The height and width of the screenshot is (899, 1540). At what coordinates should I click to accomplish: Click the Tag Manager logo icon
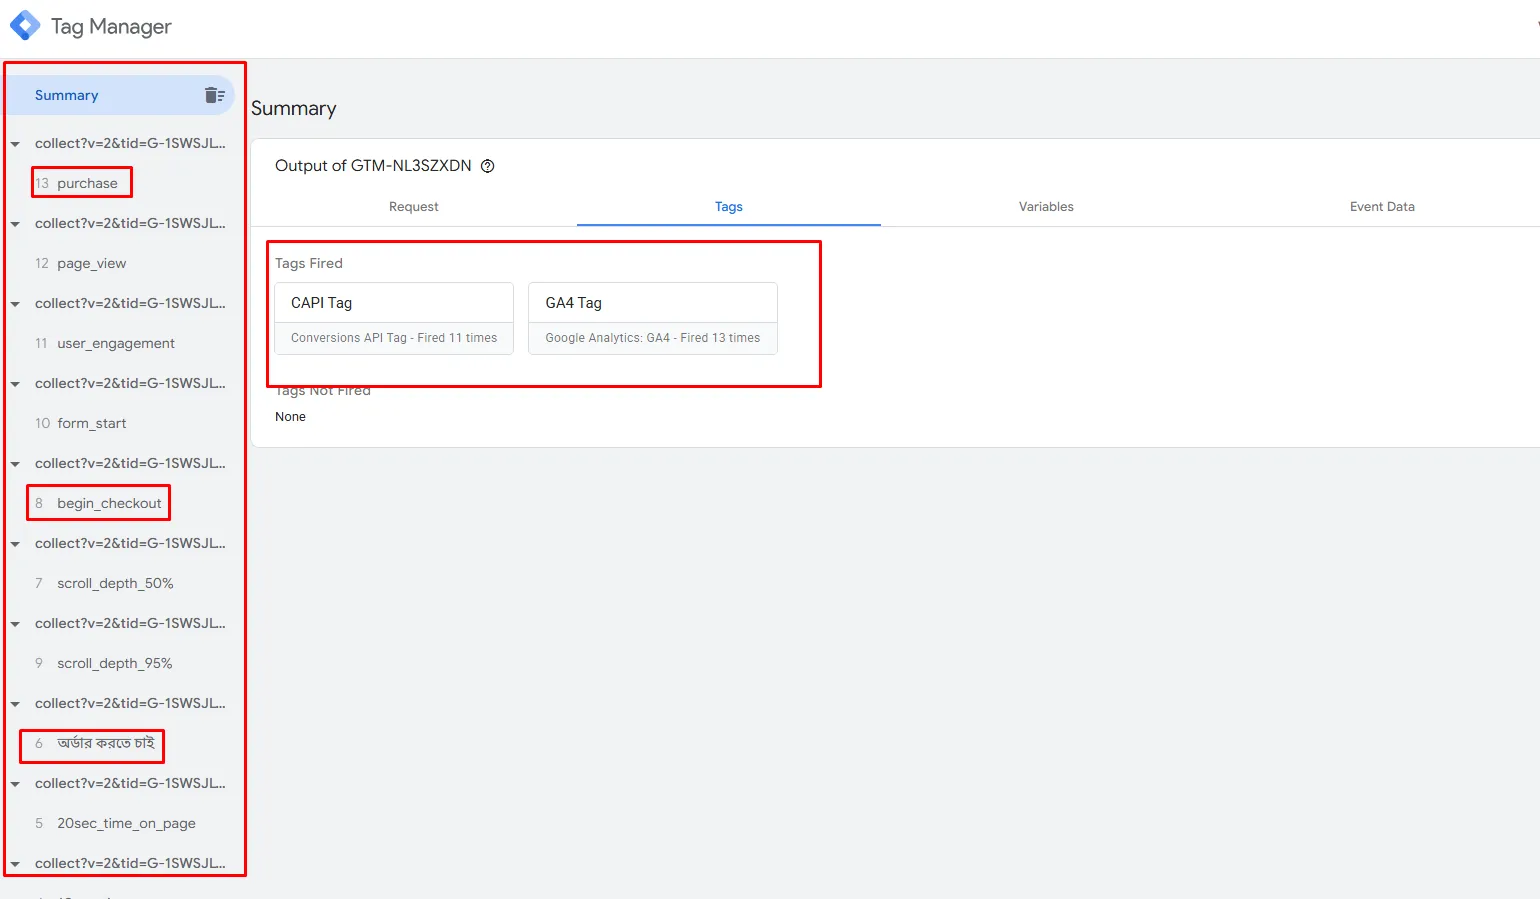pyautogui.click(x=25, y=26)
